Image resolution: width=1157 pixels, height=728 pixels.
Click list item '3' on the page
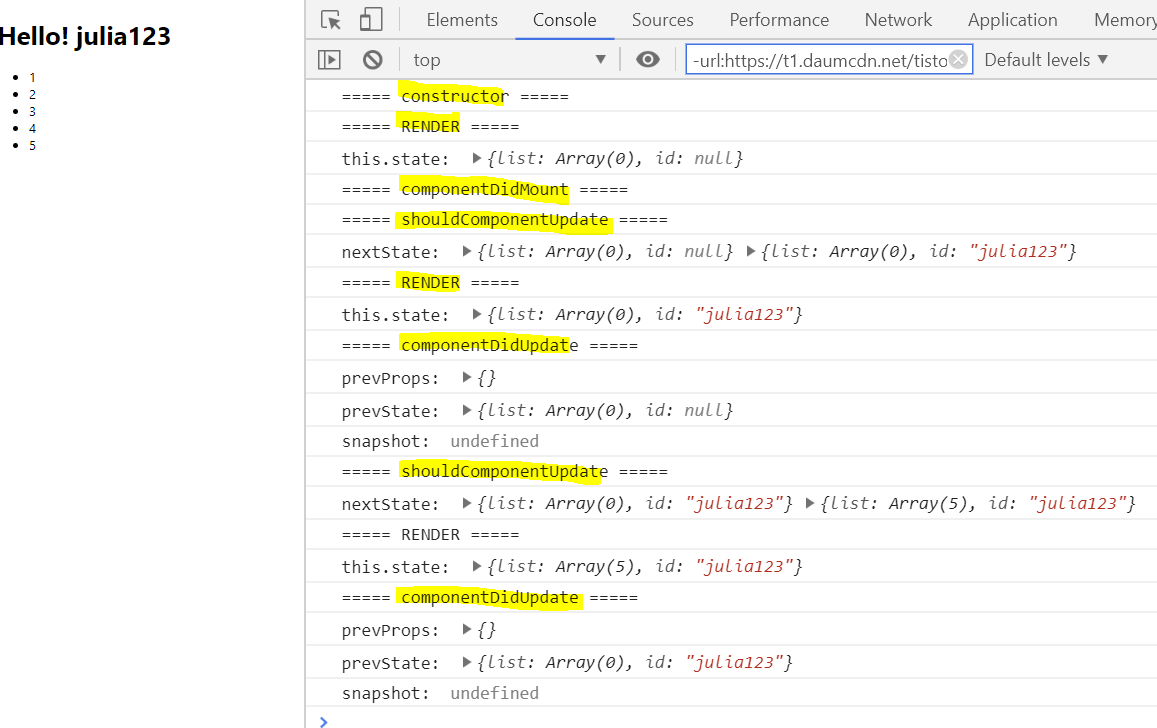click(32, 111)
